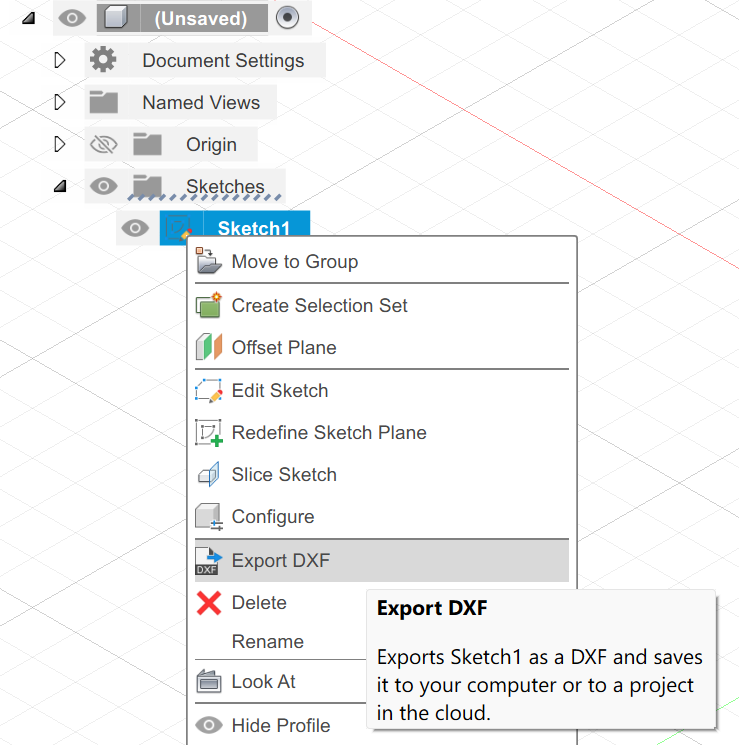Click the Move to Group folder icon
The image size is (739, 745).
[208, 261]
